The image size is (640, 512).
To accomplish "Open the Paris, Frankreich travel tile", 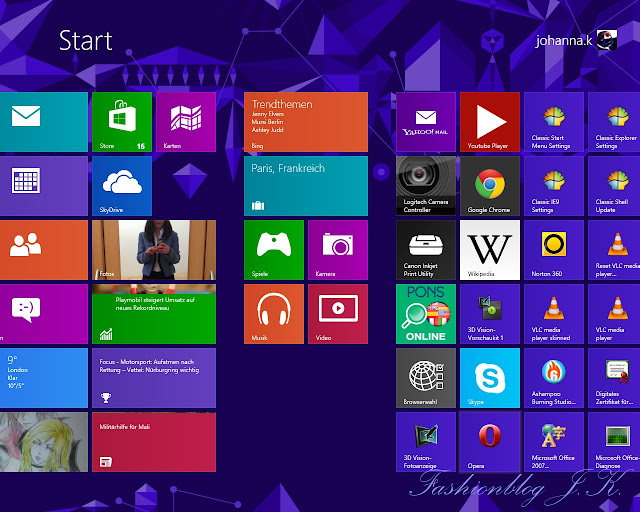I will click(306, 186).
